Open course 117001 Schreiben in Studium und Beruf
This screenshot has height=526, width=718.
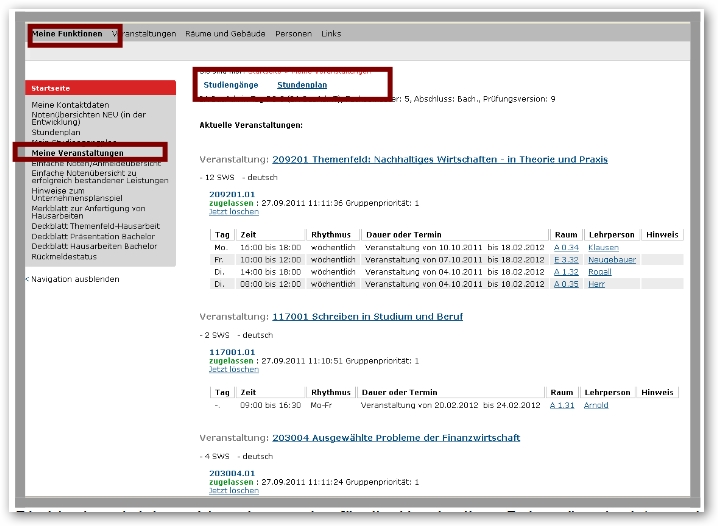(368, 317)
